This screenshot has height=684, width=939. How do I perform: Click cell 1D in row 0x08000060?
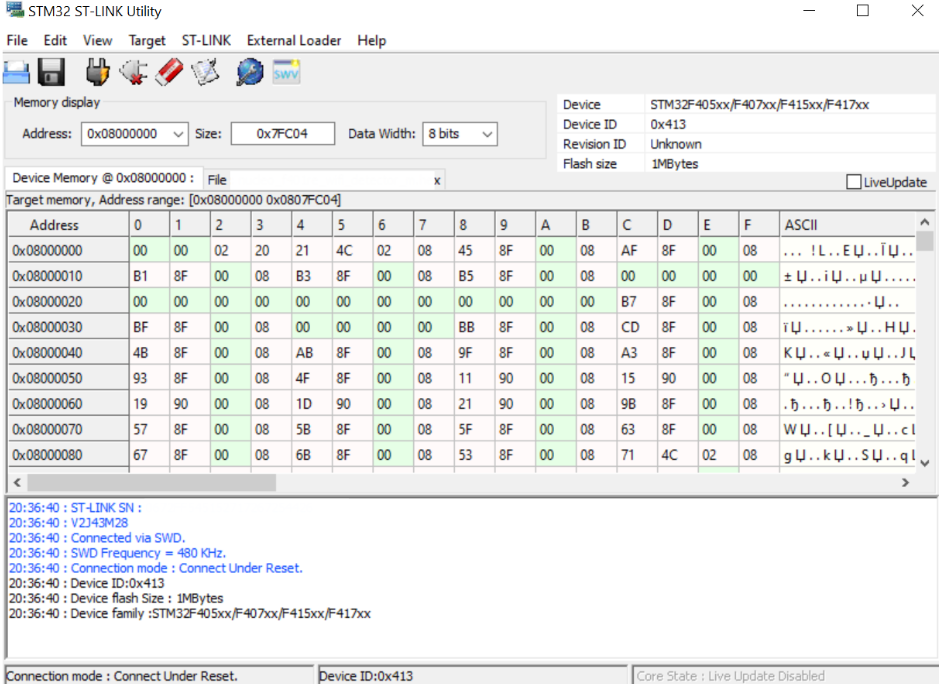pos(311,404)
